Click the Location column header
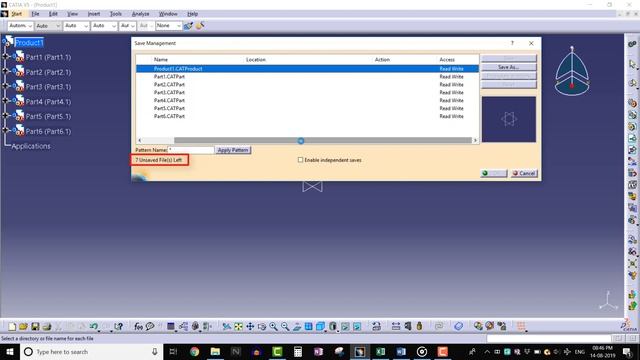 (x=256, y=60)
